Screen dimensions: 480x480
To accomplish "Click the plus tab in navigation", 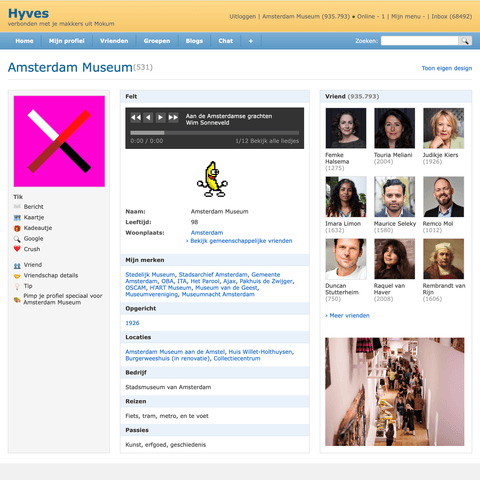I will 251,41.
